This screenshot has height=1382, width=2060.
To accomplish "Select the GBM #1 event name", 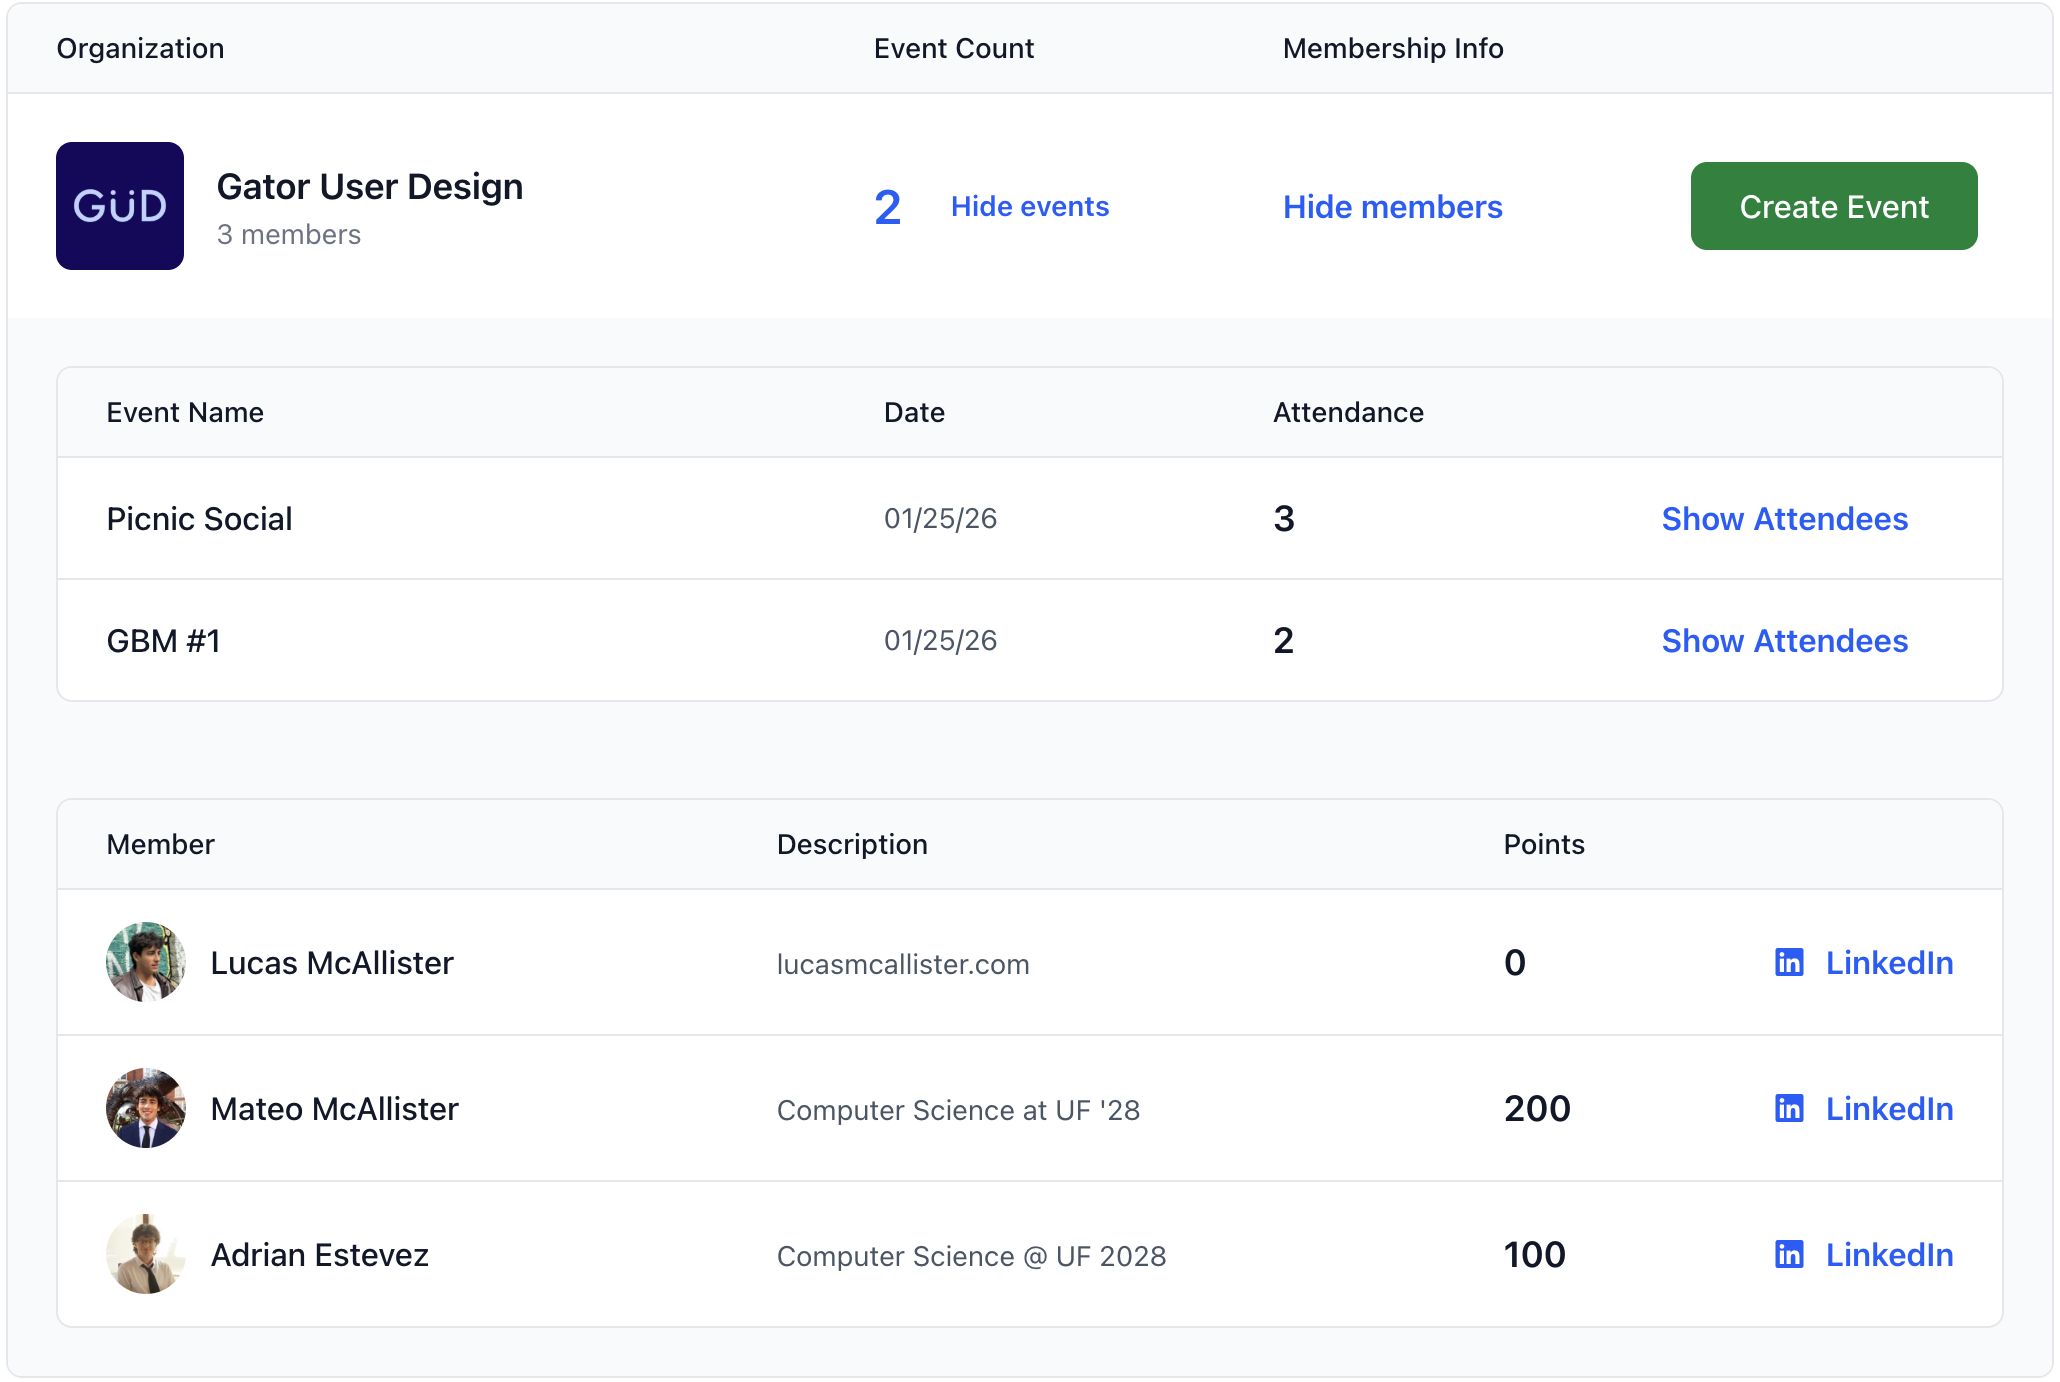I will coord(163,640).
